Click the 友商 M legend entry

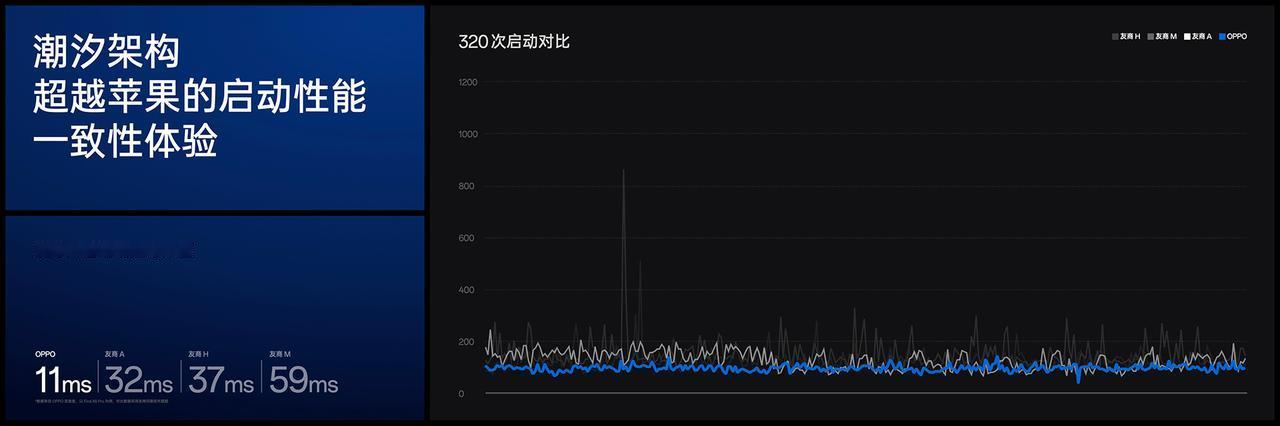tap(1162, 36)
